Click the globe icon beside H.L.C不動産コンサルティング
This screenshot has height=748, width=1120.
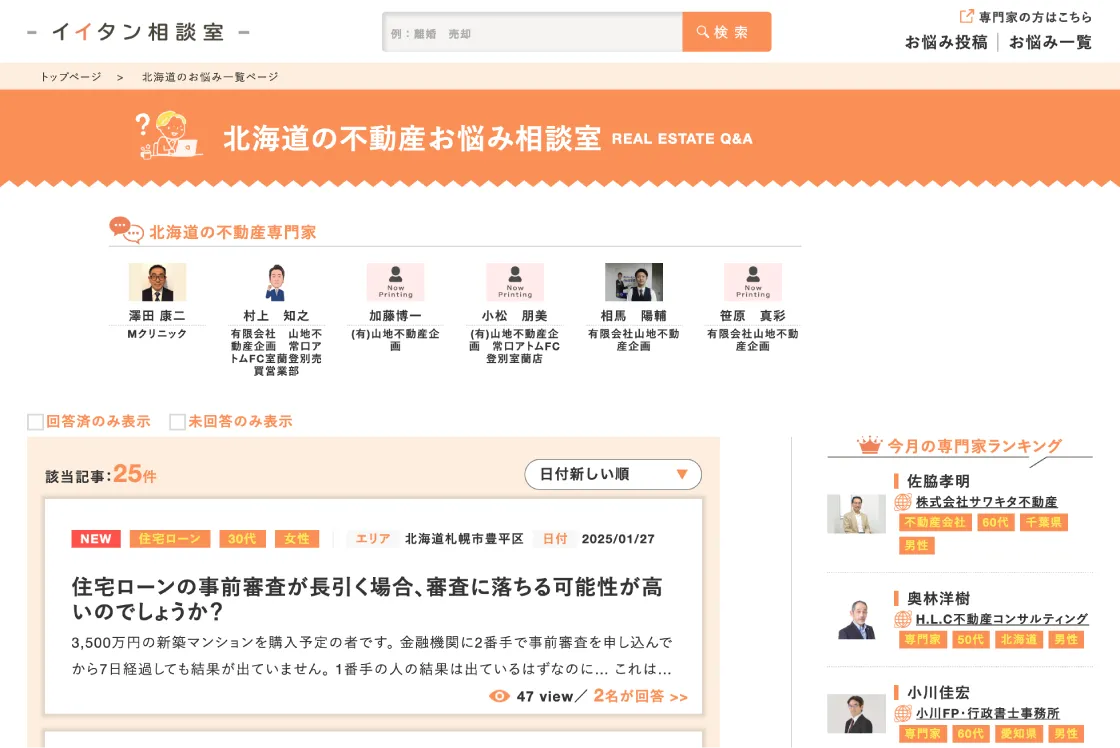pos(903,619)
